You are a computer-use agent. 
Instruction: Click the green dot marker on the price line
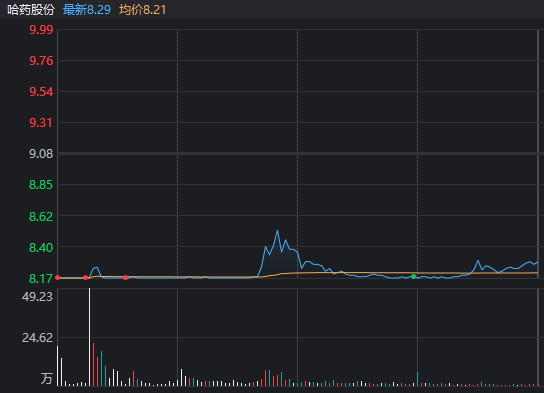[x=414, y=276]
